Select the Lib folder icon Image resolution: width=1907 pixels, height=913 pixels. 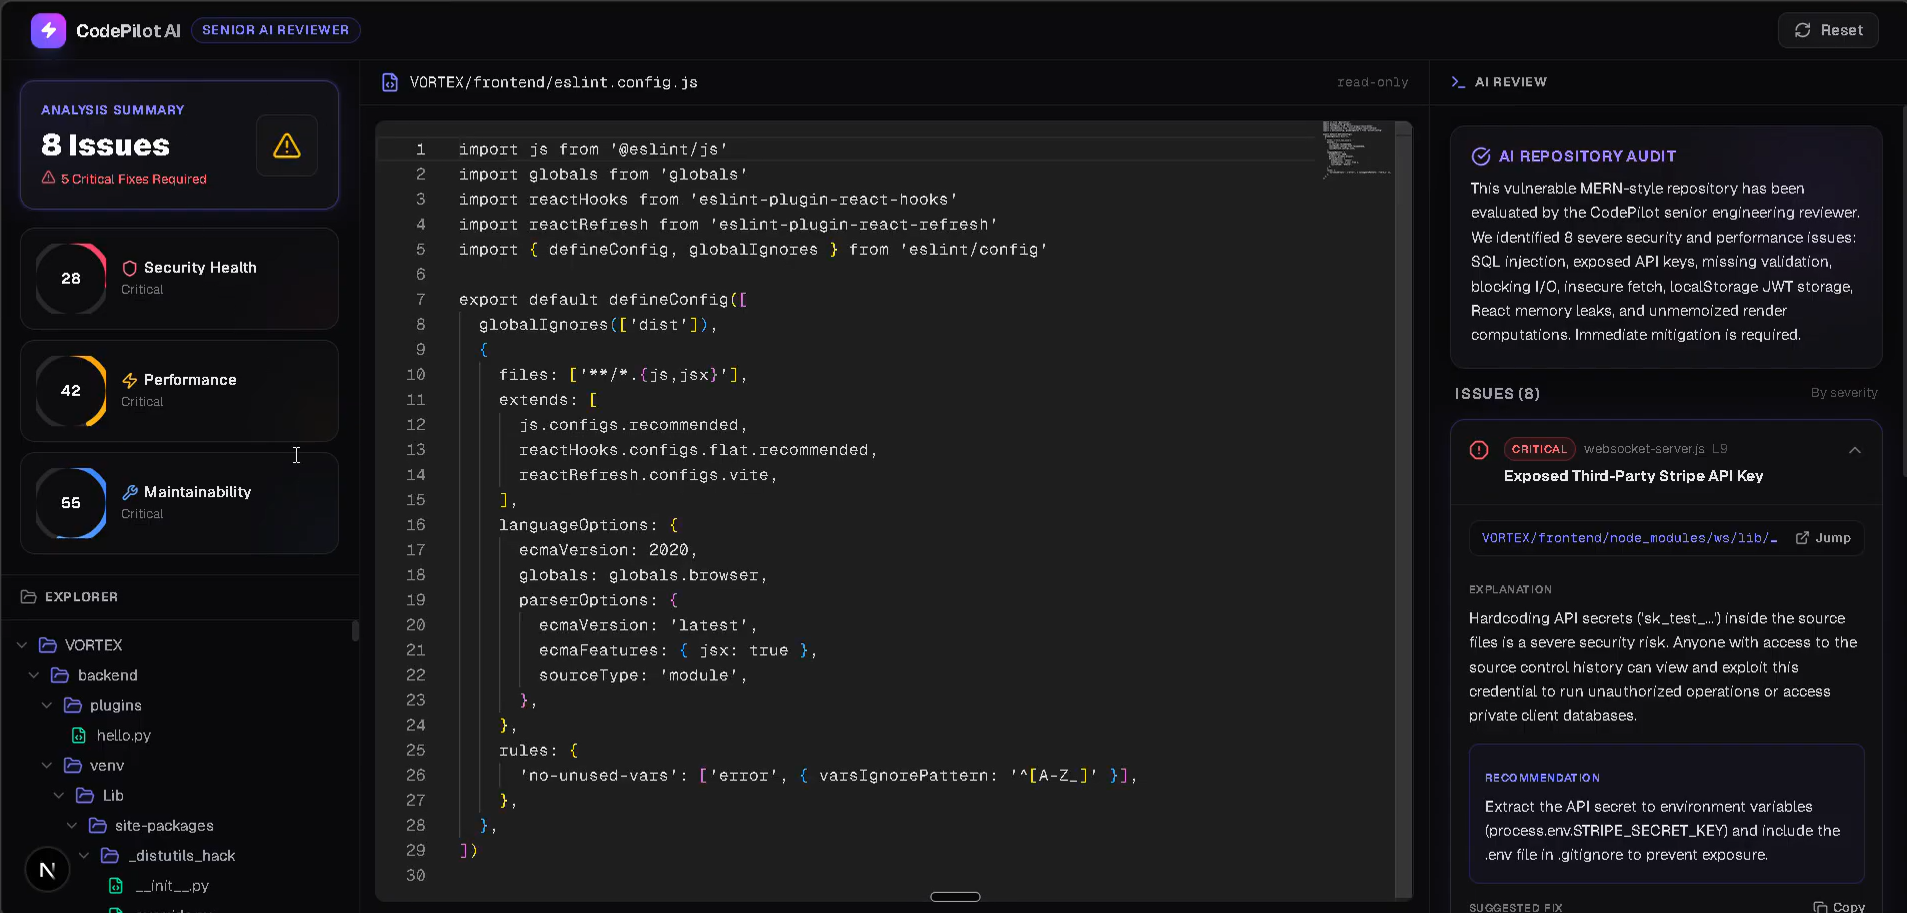click(x=85, y=795)
